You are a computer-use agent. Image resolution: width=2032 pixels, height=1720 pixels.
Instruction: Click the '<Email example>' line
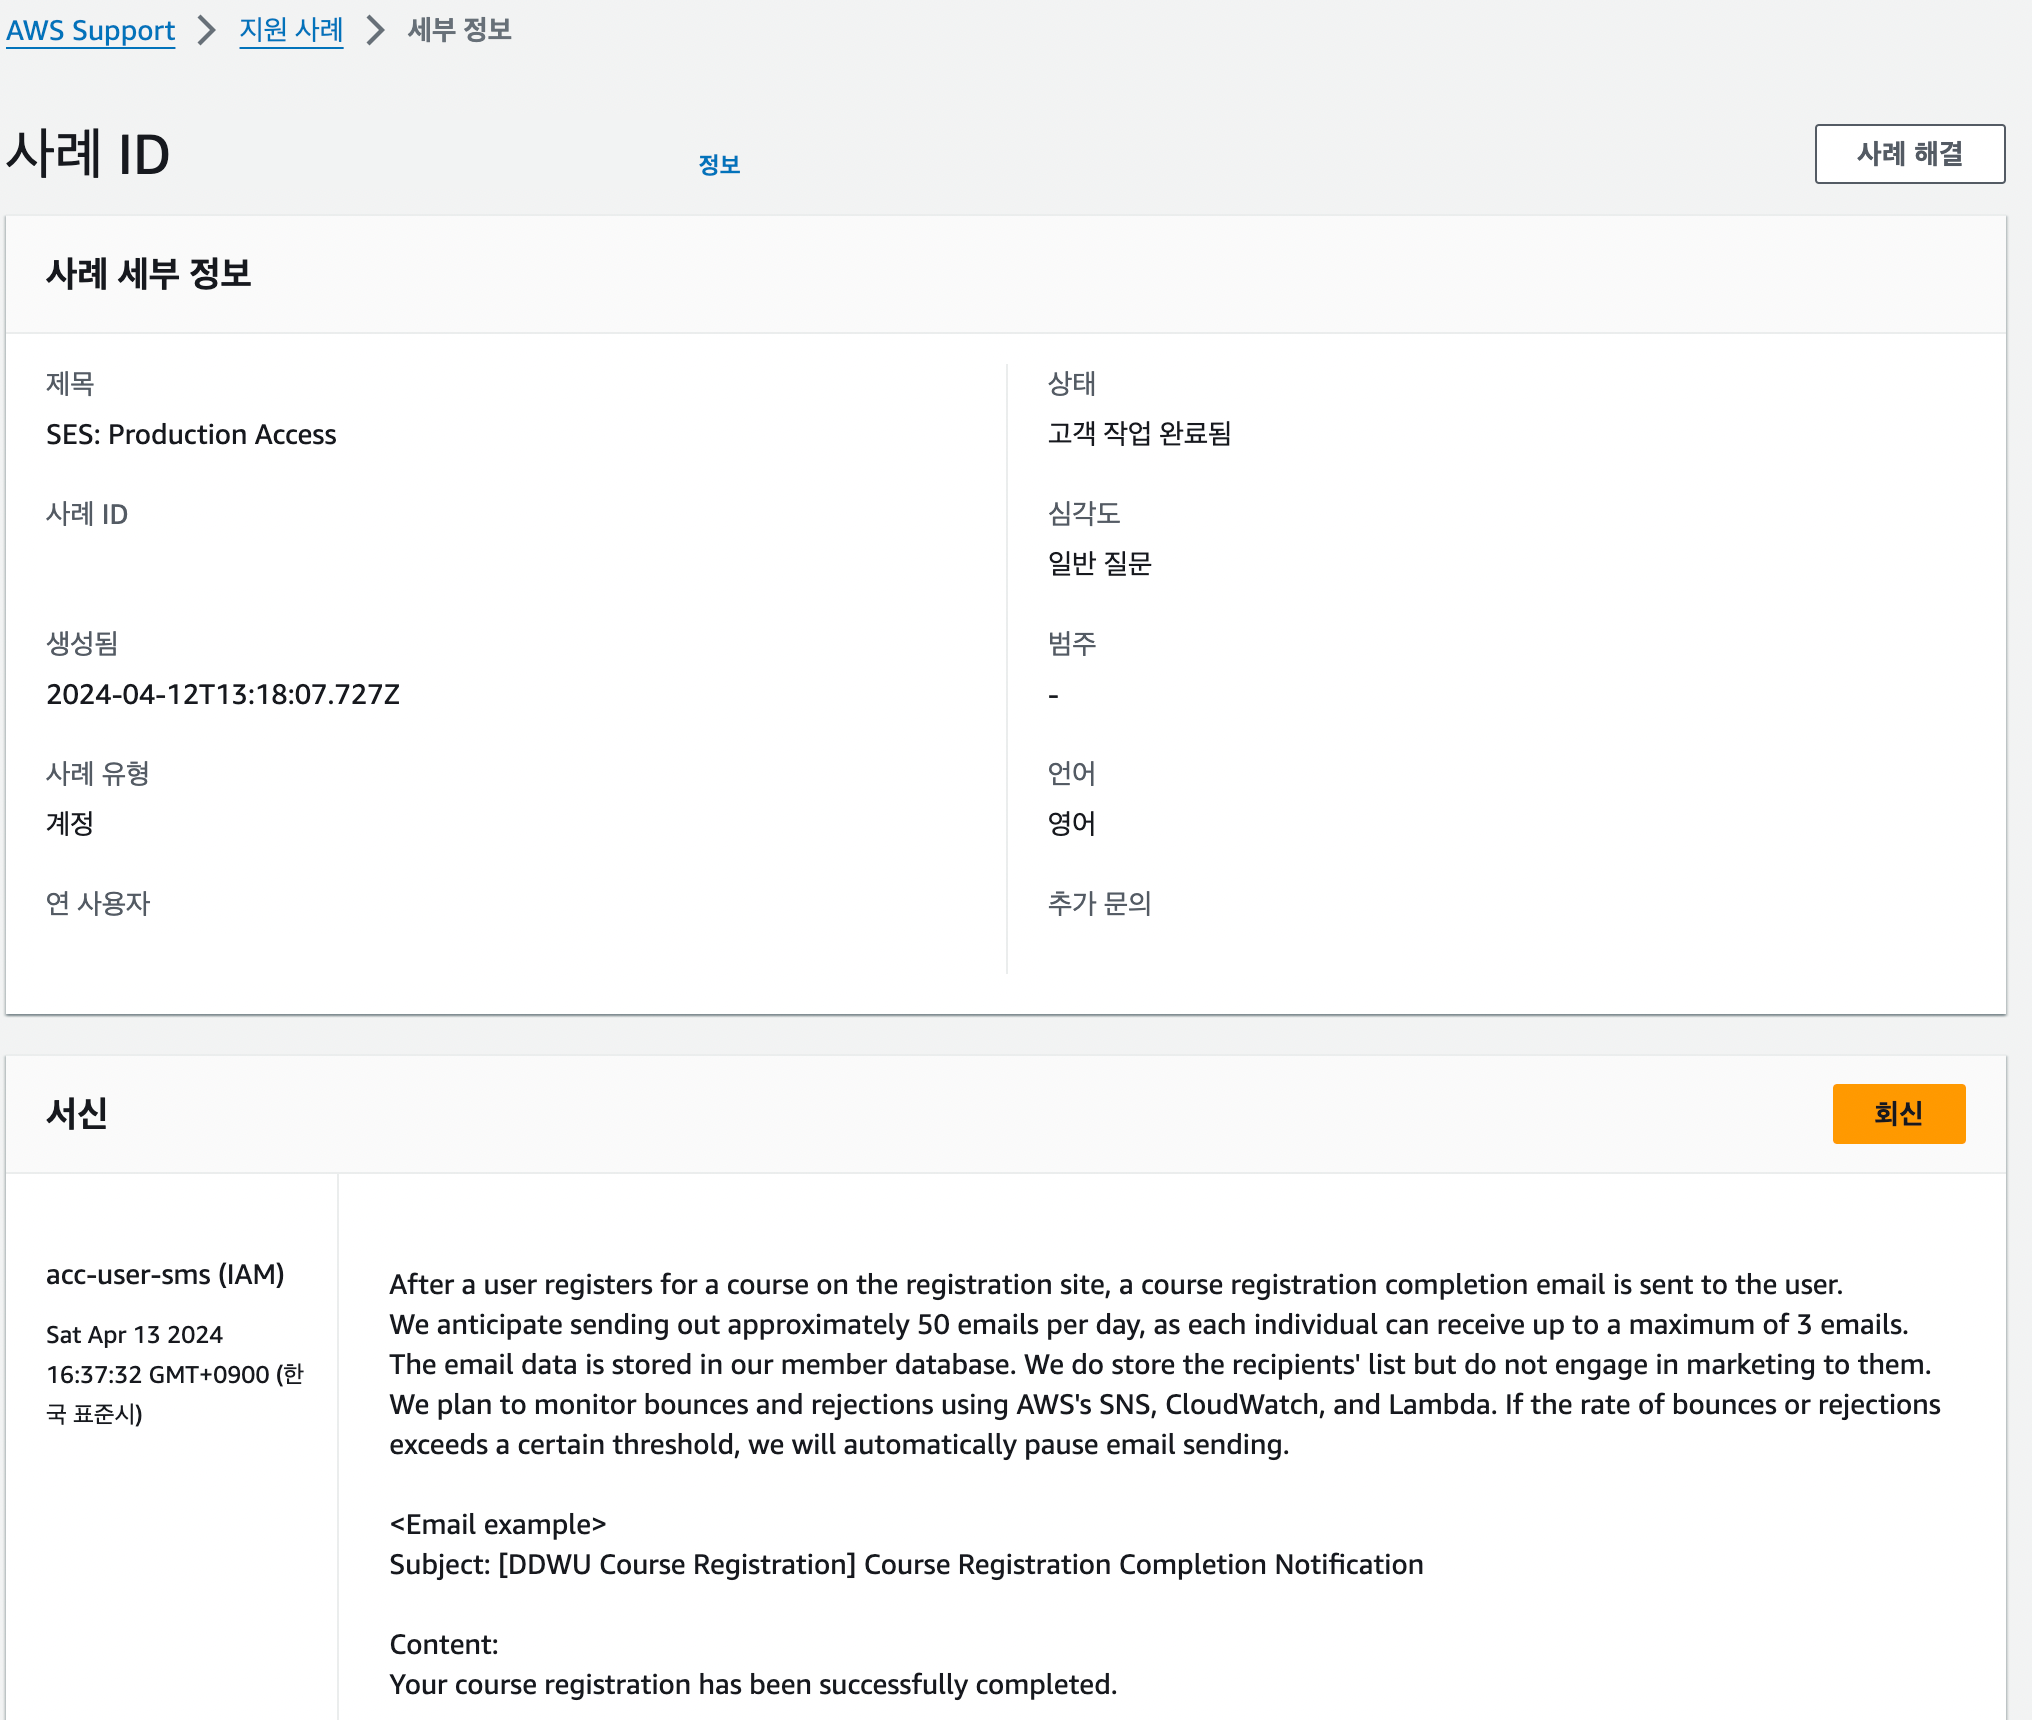click(x=498, y=1525)
